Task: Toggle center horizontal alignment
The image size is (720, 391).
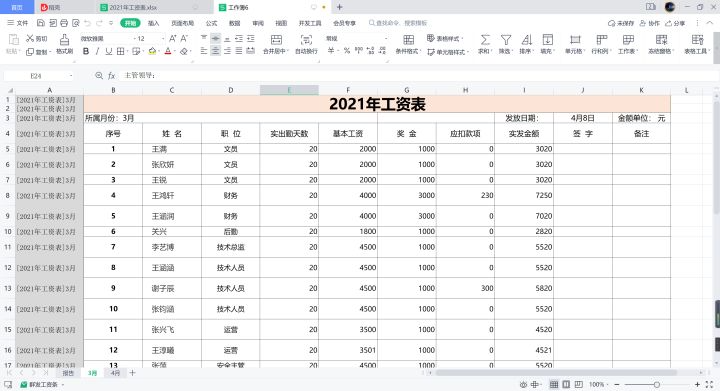Action: pyautogui.click(x=215, y=51)
